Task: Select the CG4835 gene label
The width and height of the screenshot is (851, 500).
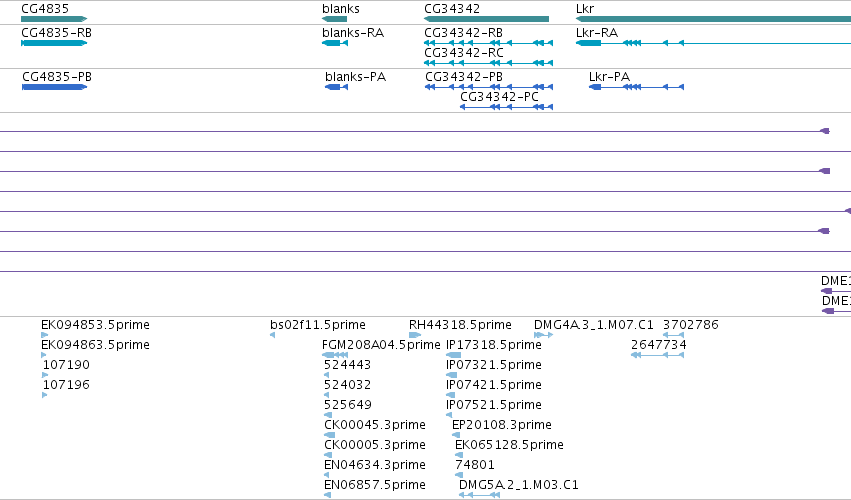Action: pyautogui.click(x=45, y=9)
